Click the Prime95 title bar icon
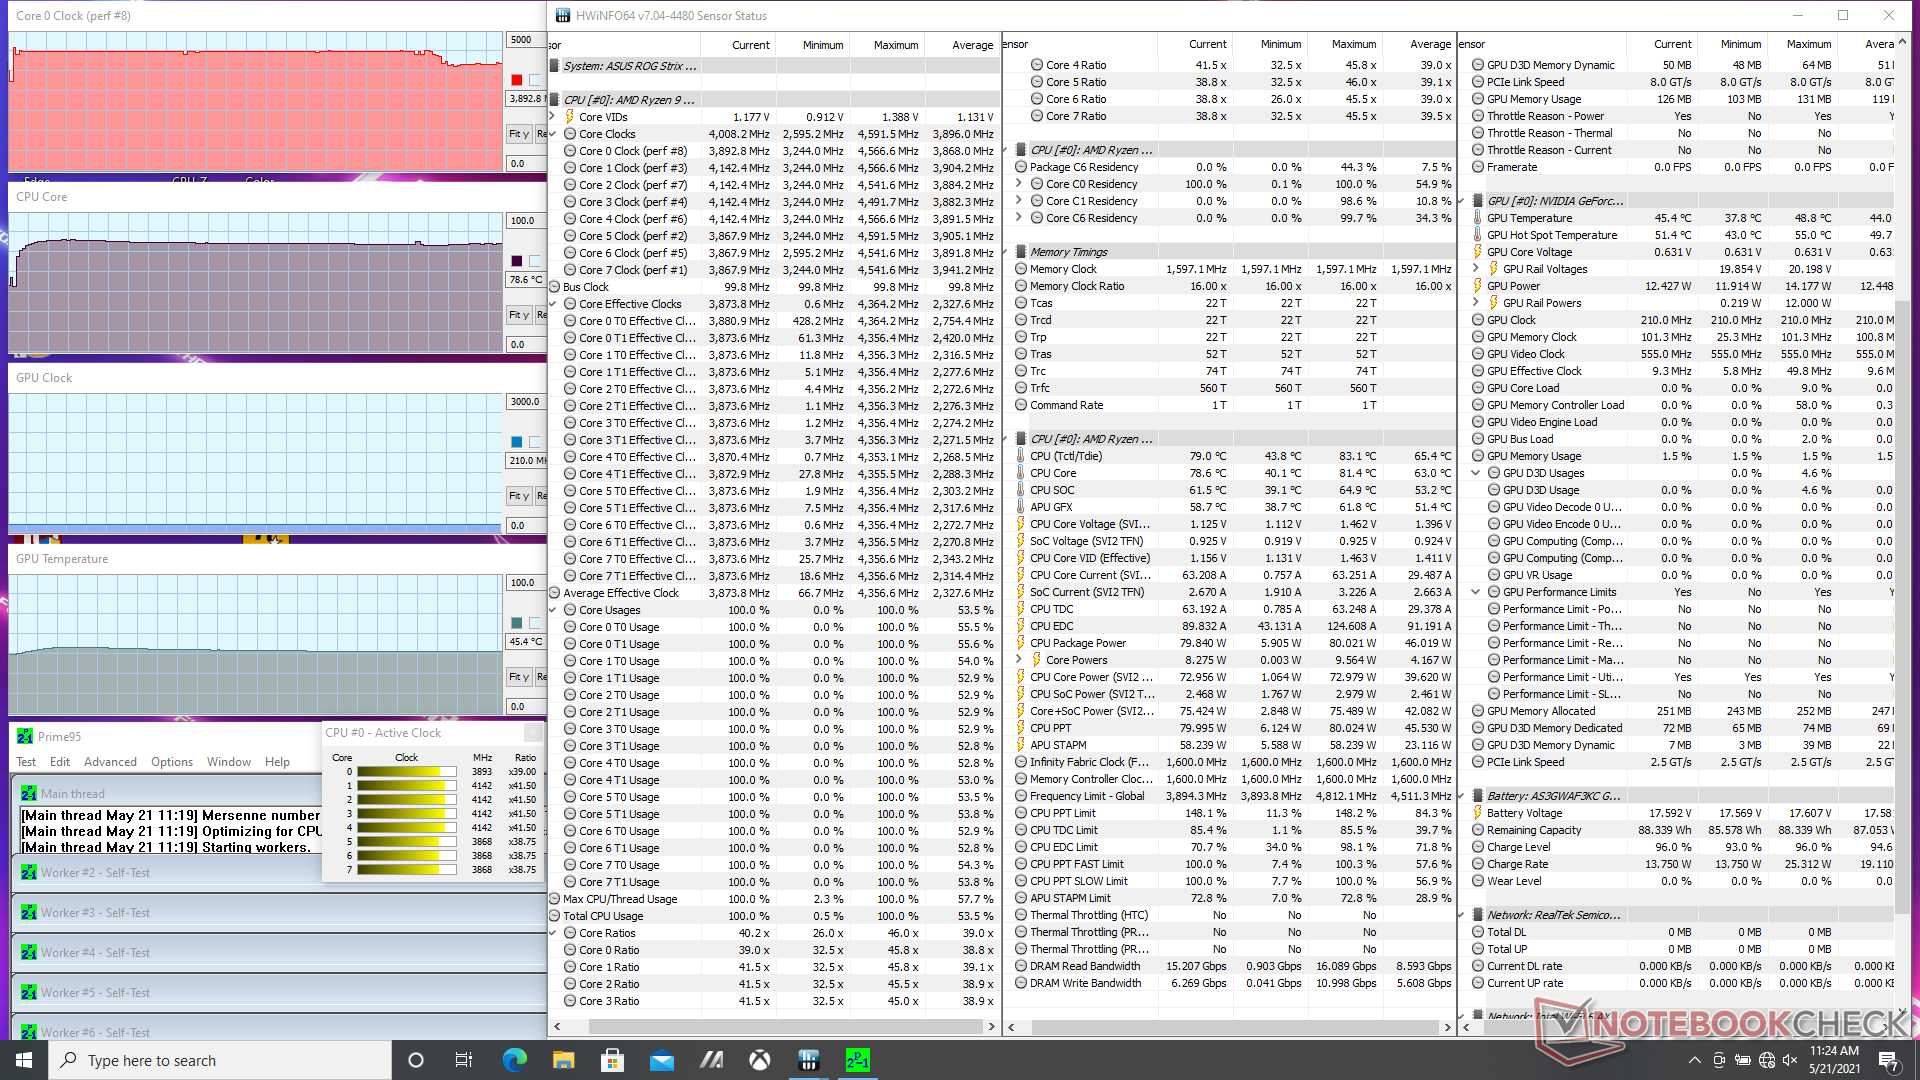The height and width of the screenshot is (1080, 1920). [25, 736]
